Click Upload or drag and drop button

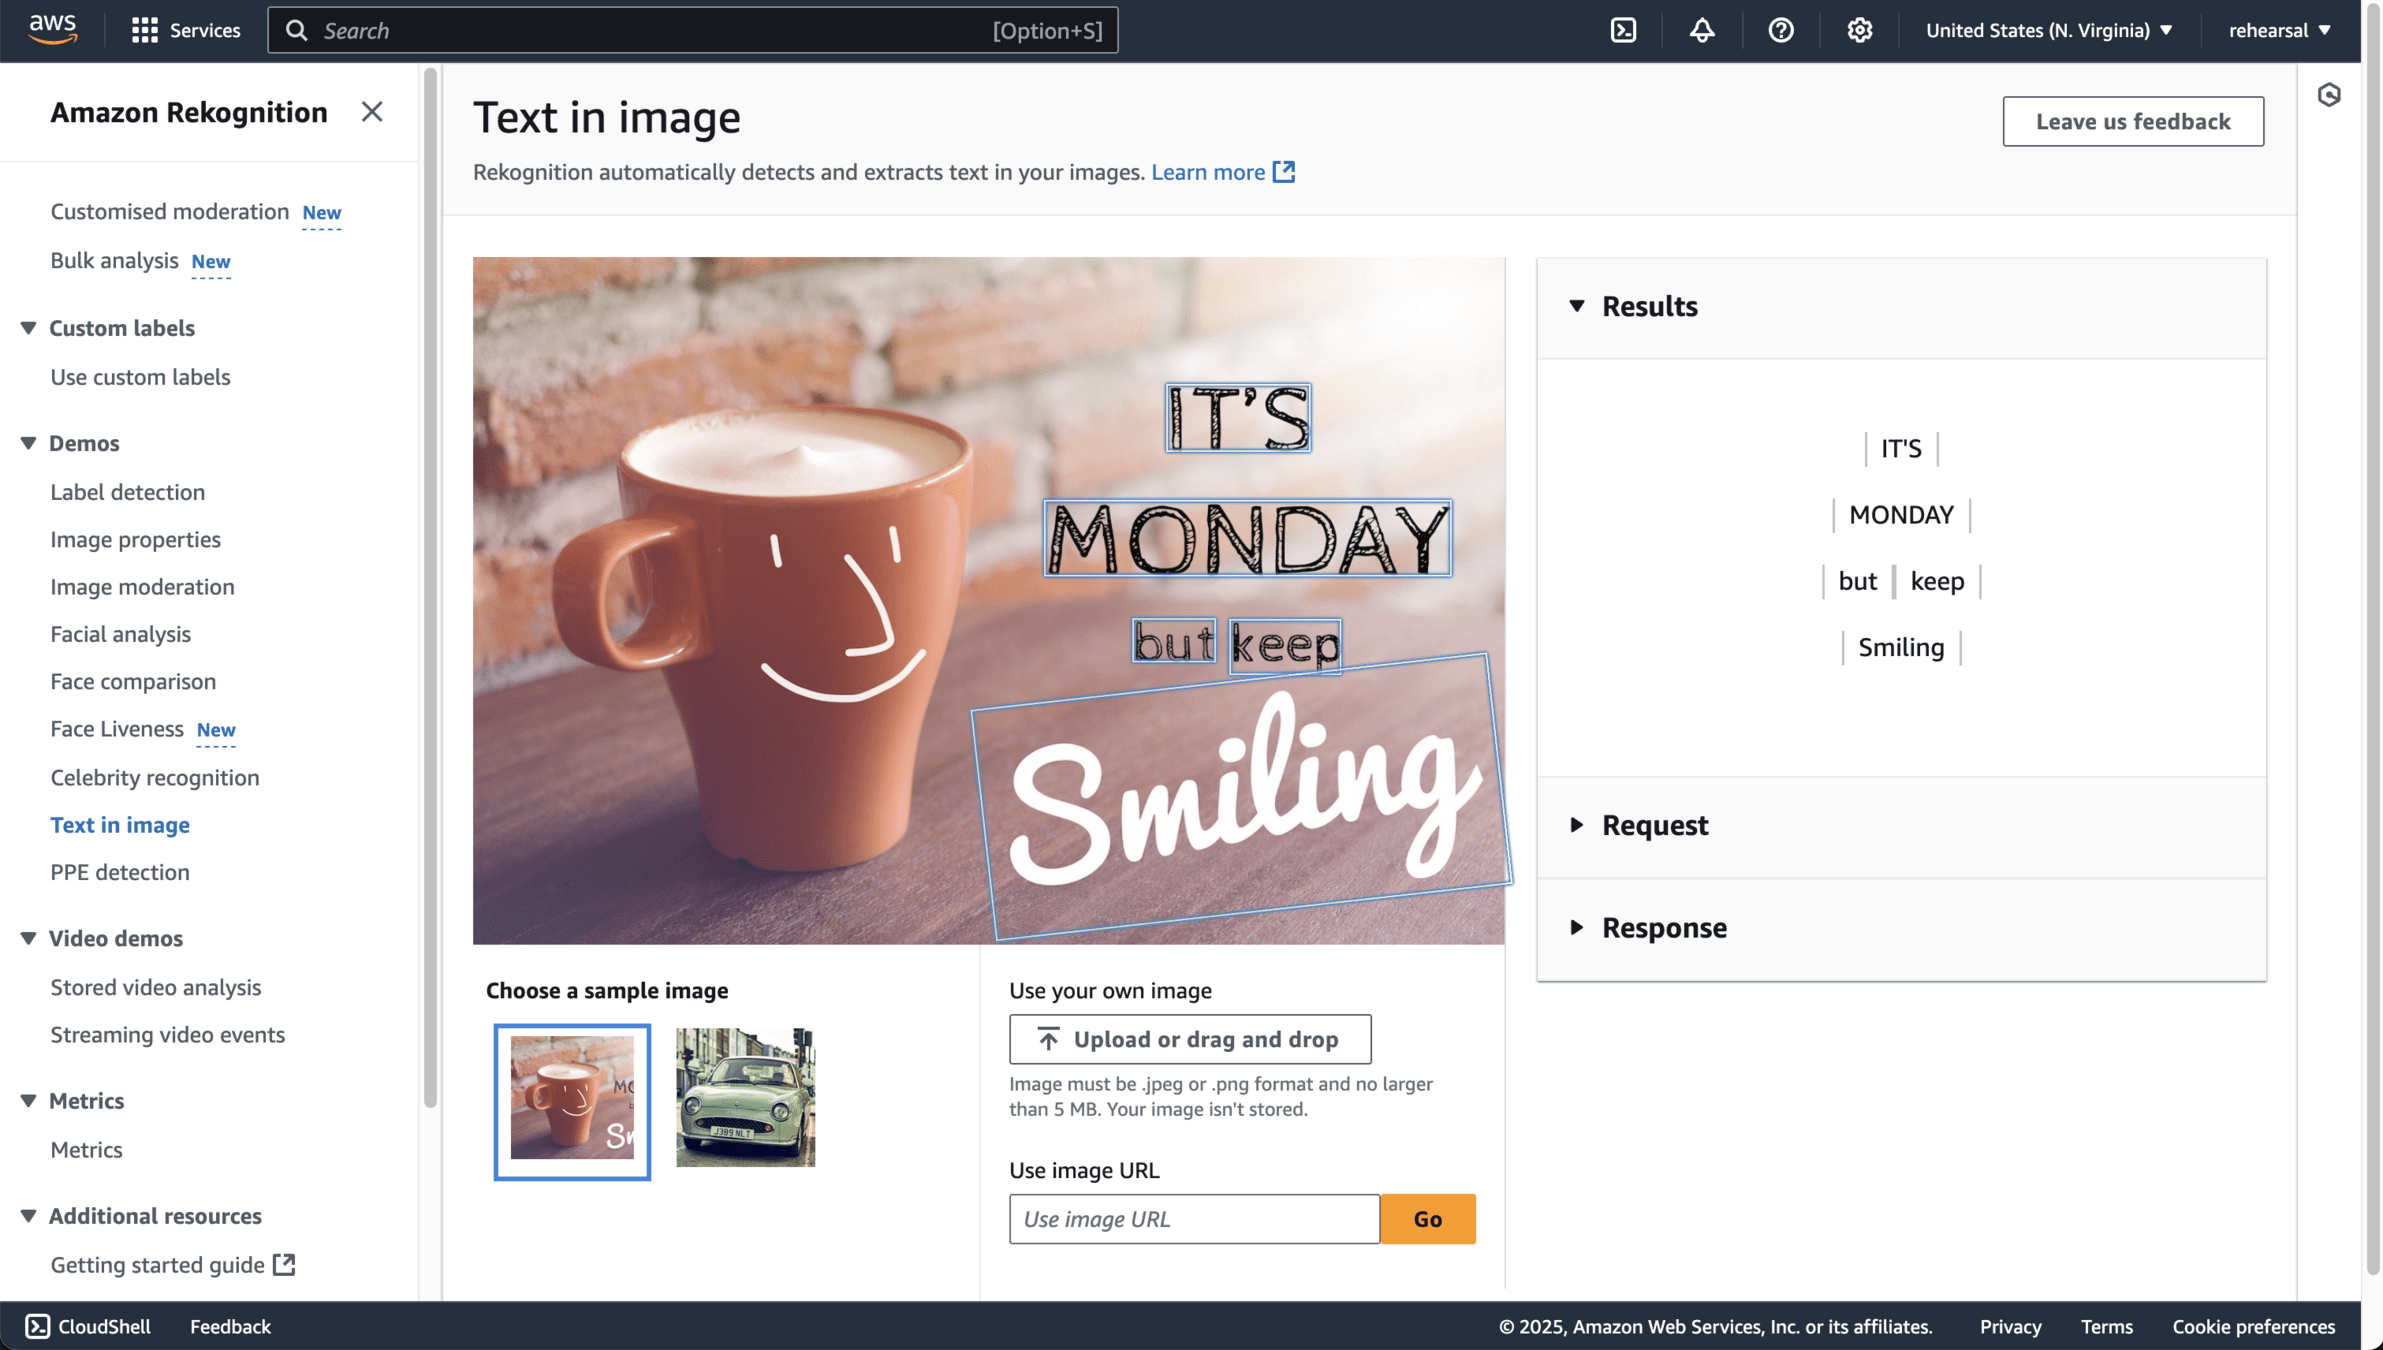pyautogui.click(x=1189, y=1039)
